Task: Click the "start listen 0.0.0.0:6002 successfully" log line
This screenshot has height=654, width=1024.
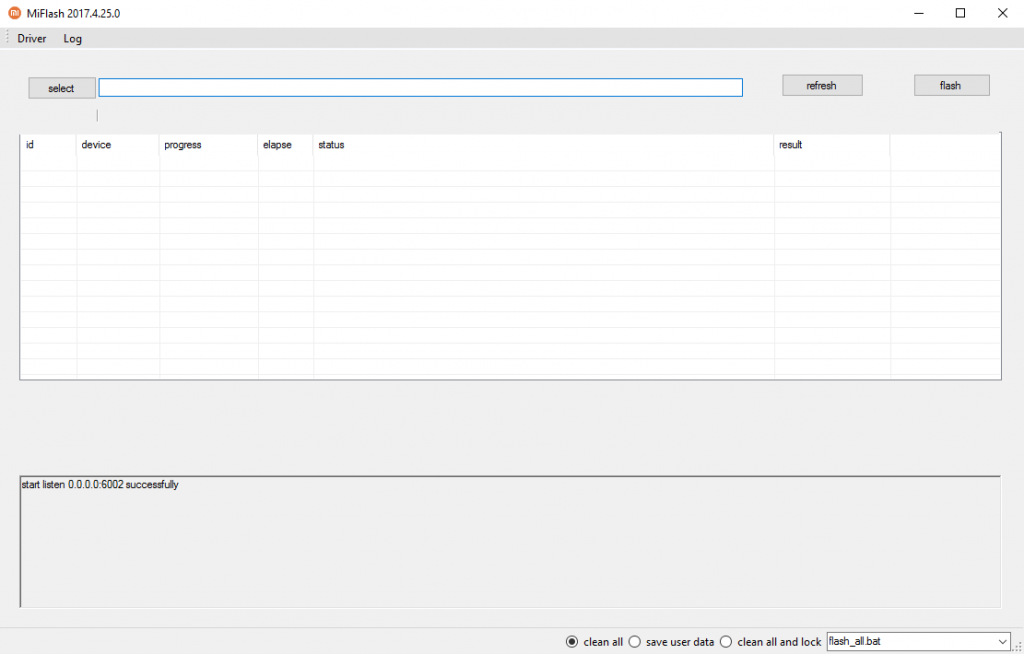Action: coord(100,485)
